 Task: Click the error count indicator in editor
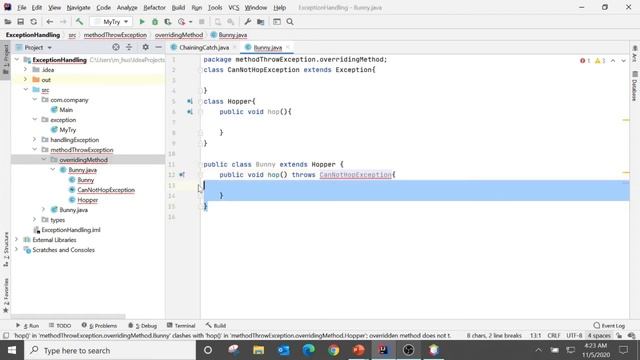click(585, 60)
